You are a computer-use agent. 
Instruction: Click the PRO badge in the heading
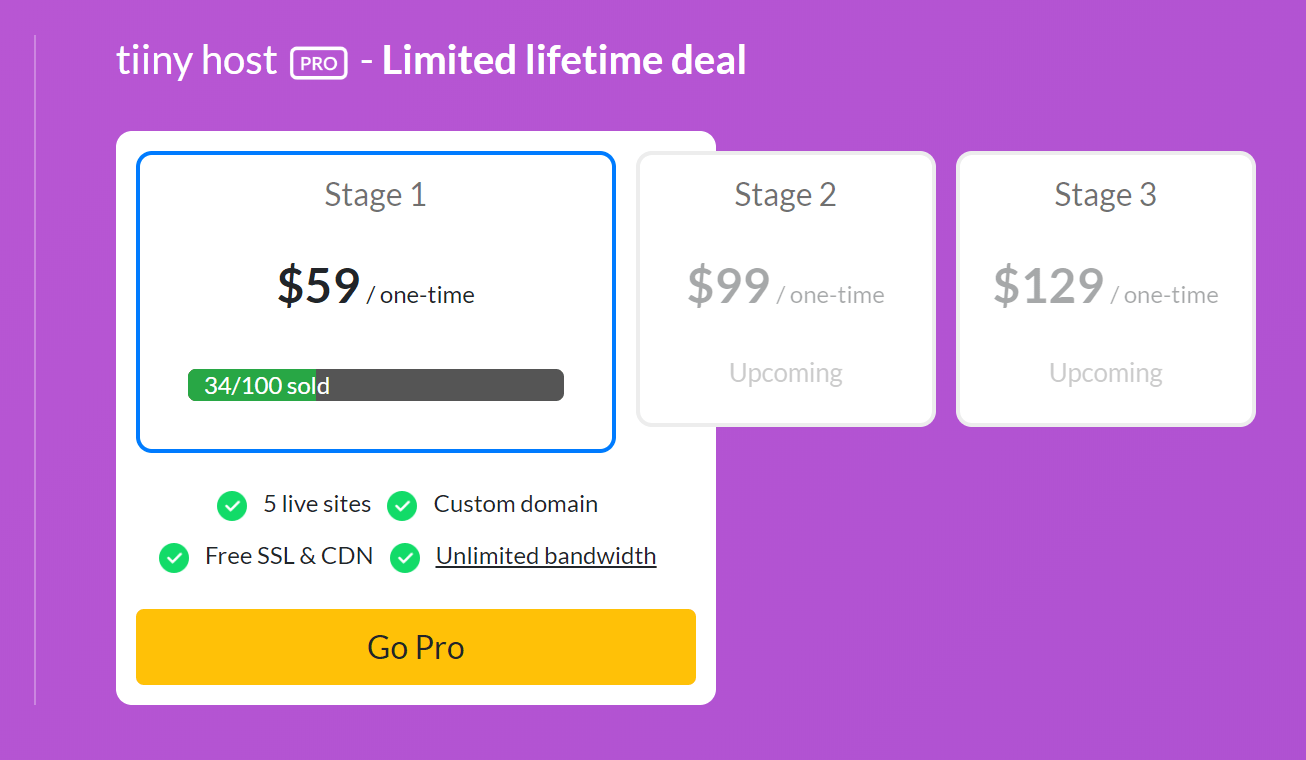[x=318, y=63]
